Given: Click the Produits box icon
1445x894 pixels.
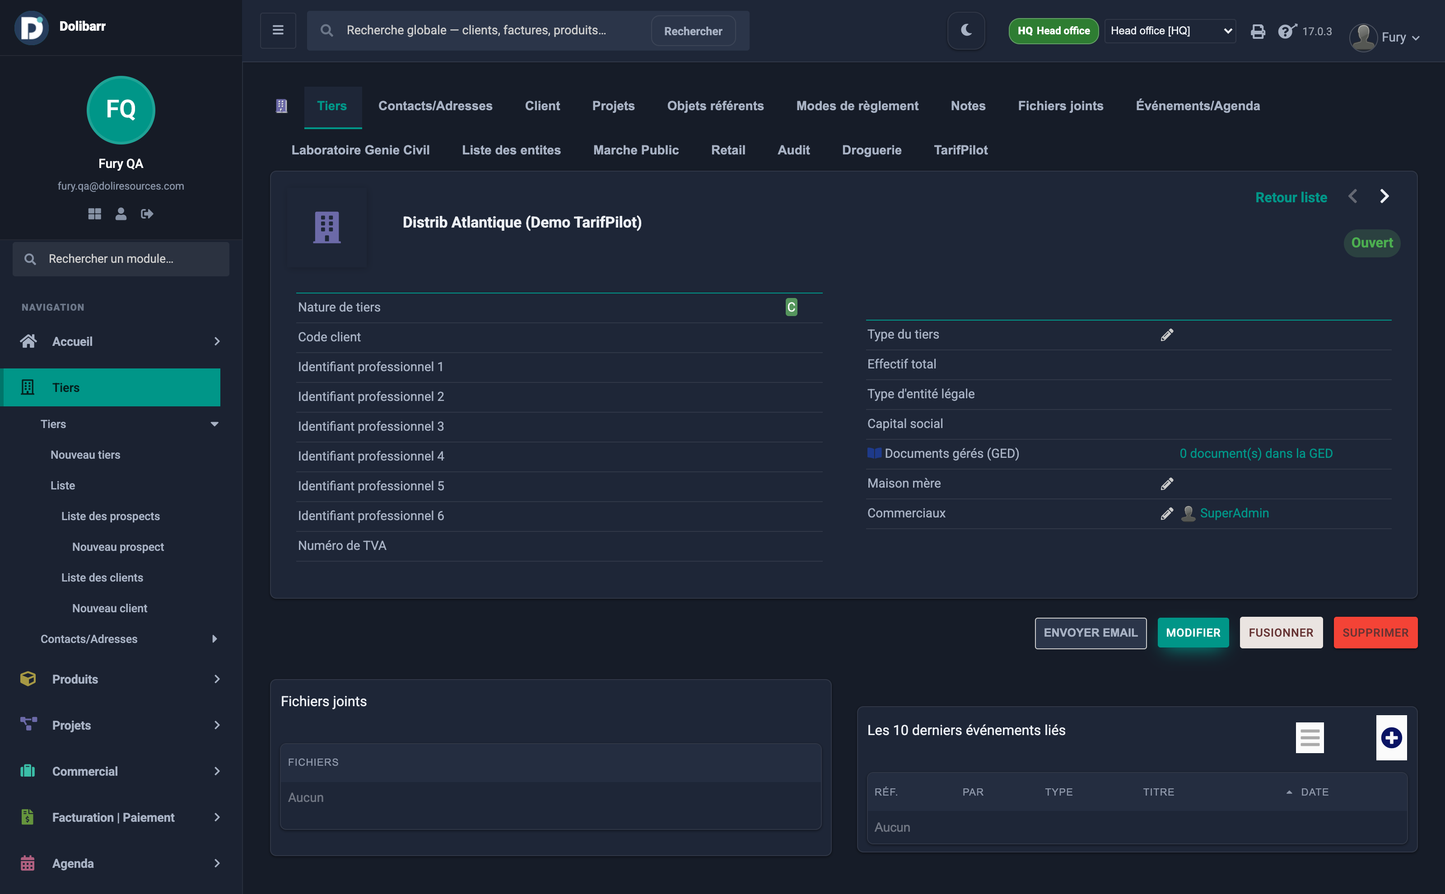Looking at the screenshot, I should coord(28,679).
